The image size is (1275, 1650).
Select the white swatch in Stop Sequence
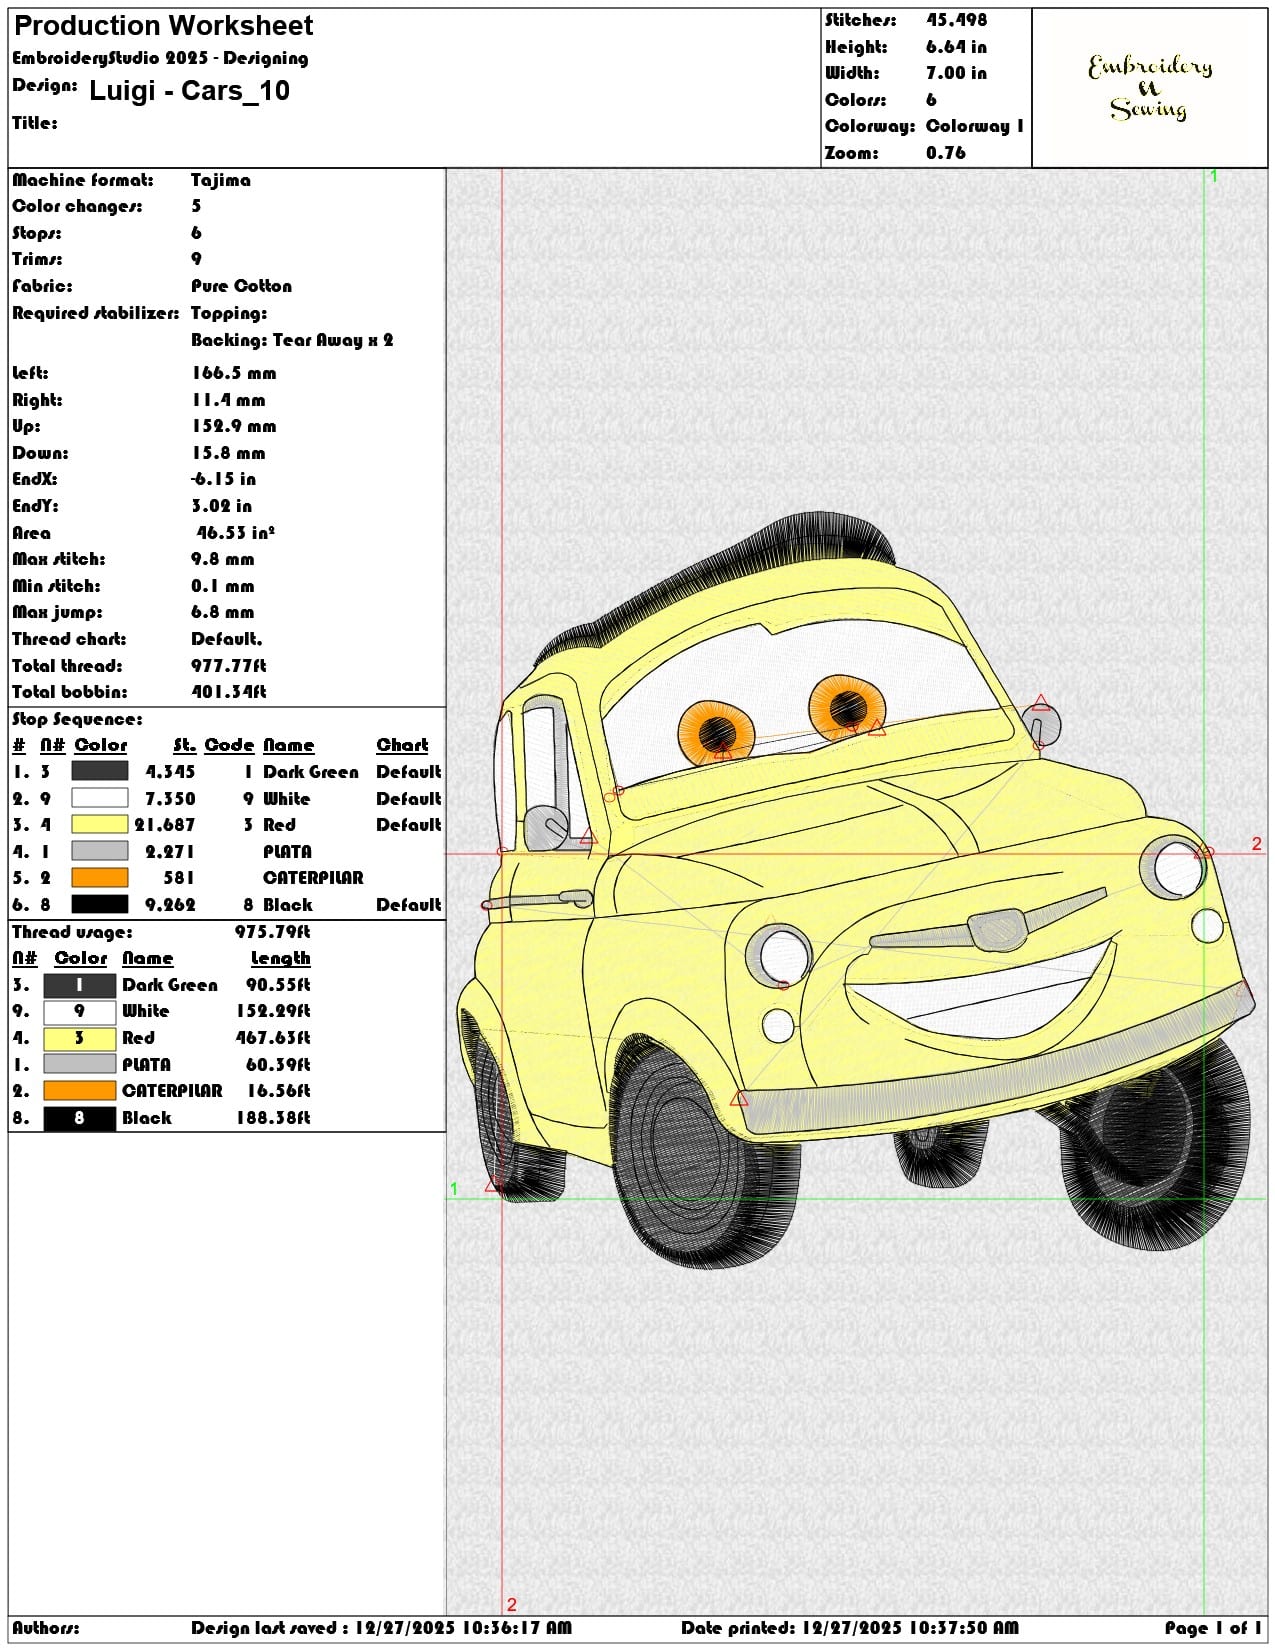[99, 798]
